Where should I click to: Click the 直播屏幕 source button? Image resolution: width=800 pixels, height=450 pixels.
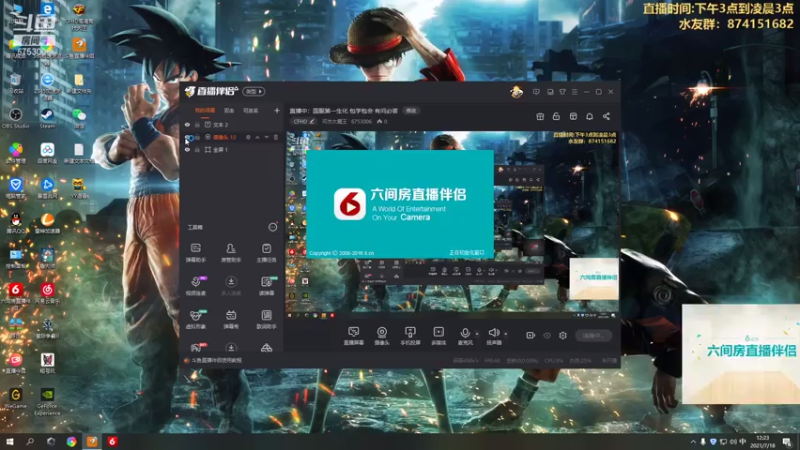(x=354, y=336)
